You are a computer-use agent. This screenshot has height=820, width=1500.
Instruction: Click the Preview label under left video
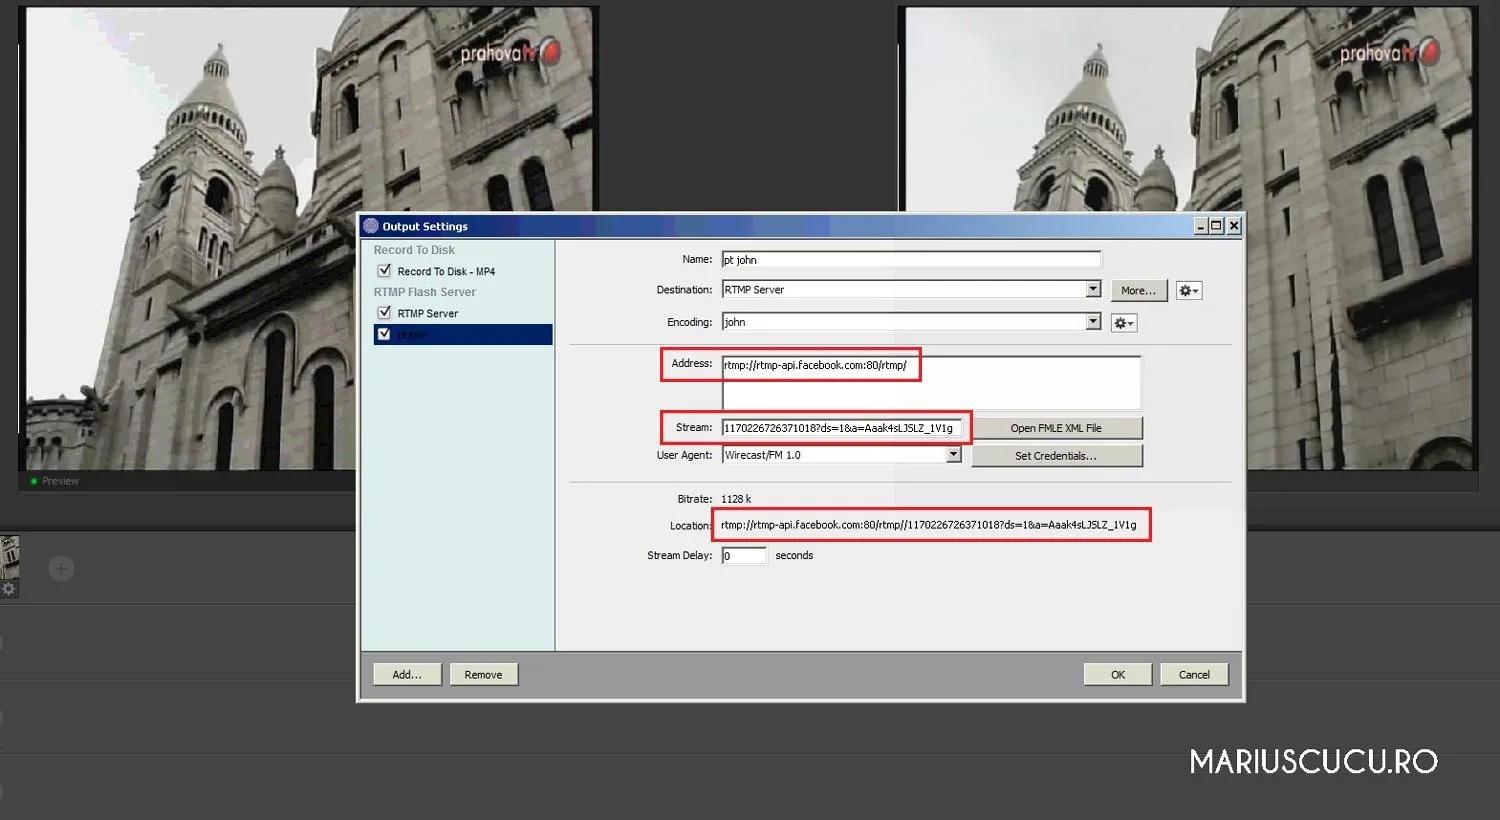(x=60, y=481)
